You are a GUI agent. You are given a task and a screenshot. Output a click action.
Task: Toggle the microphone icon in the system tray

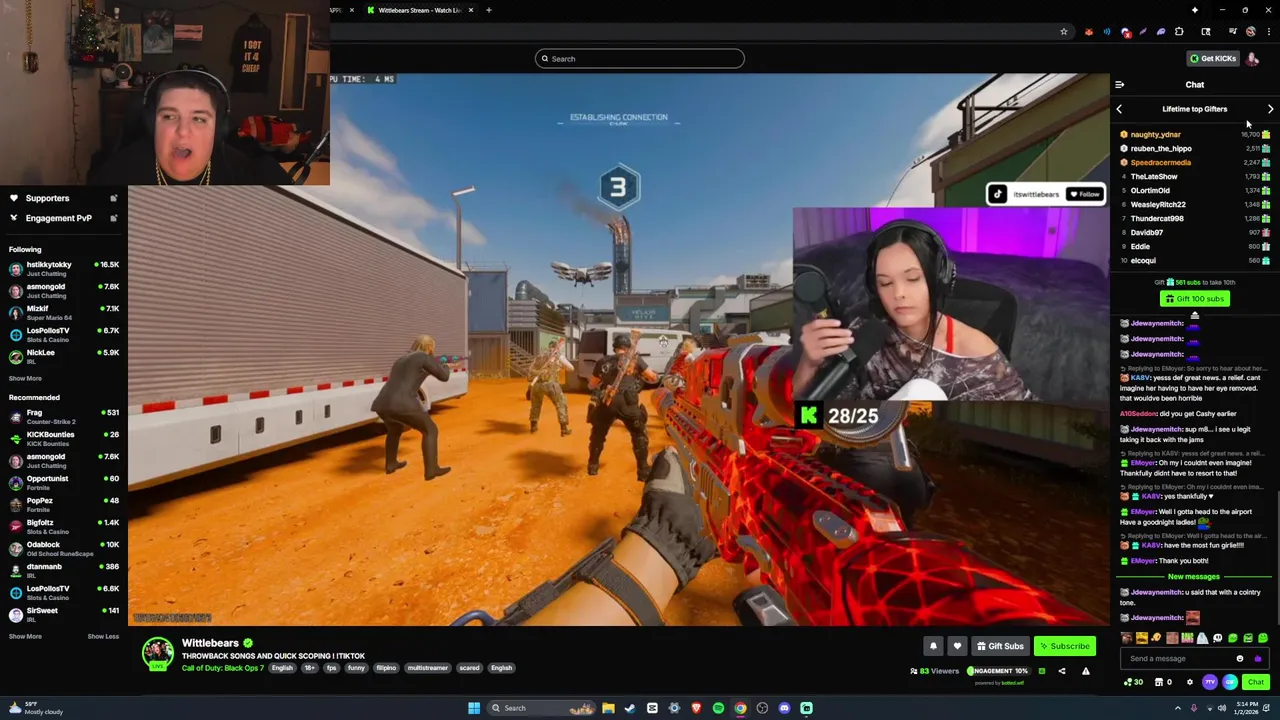click(1194, 708)
